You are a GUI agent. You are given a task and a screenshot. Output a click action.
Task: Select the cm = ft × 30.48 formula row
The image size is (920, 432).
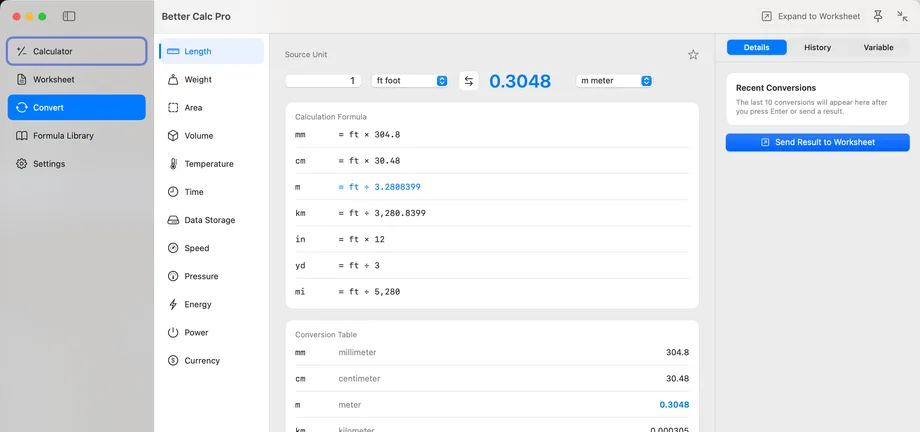492,161
